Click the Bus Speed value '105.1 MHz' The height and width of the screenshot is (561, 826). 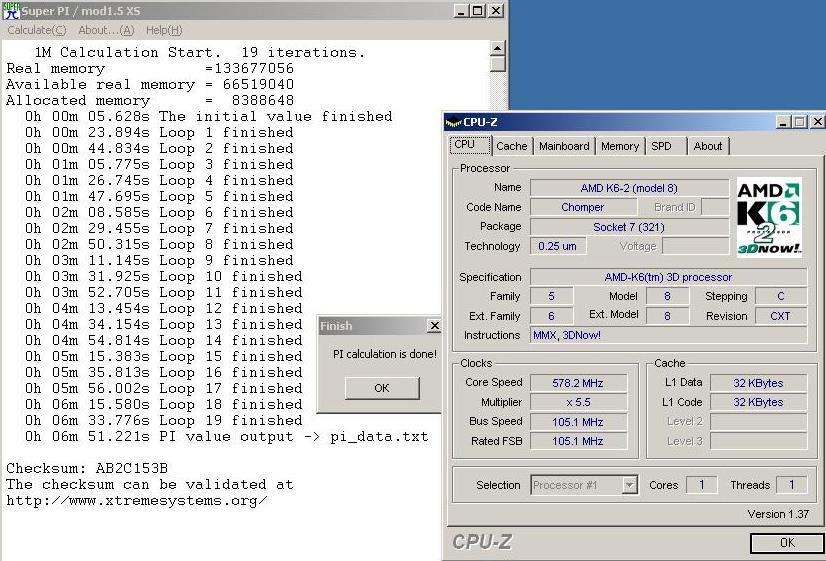click(x=578, y=422)
